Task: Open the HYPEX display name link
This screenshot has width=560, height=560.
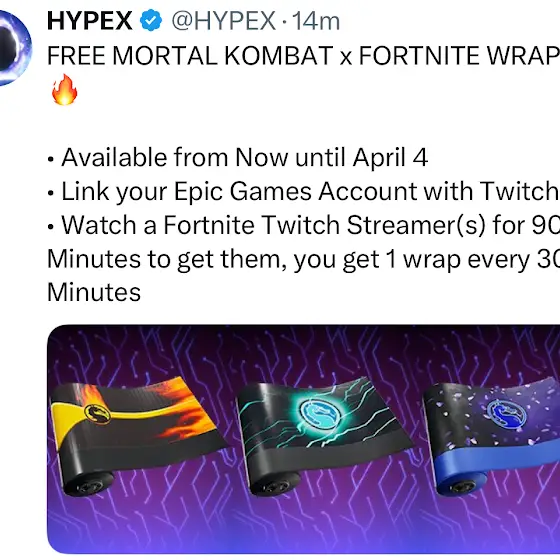Action: point(89,21)
